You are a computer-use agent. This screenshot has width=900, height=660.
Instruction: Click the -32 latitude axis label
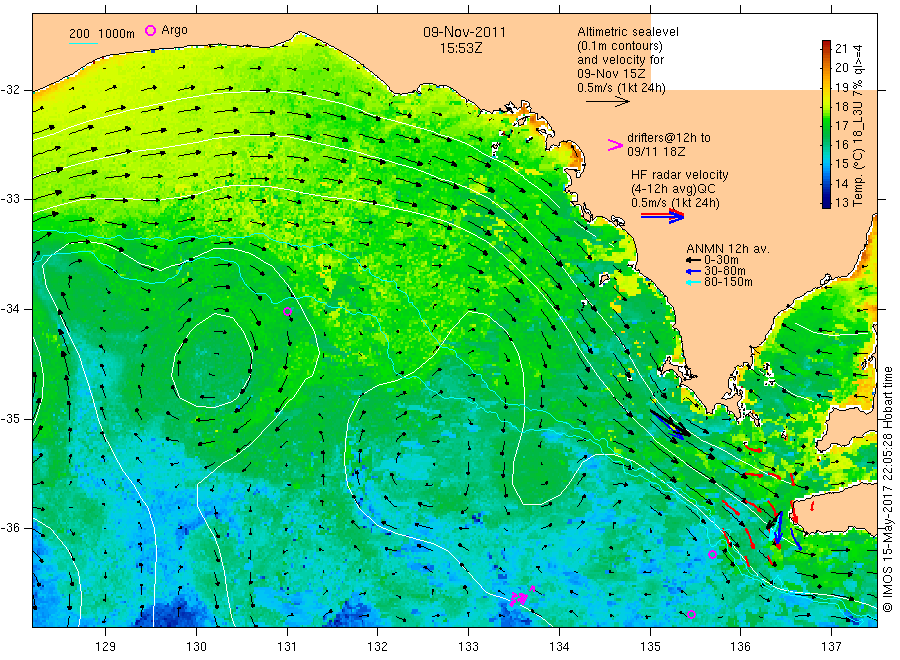(x=10, y=90)
